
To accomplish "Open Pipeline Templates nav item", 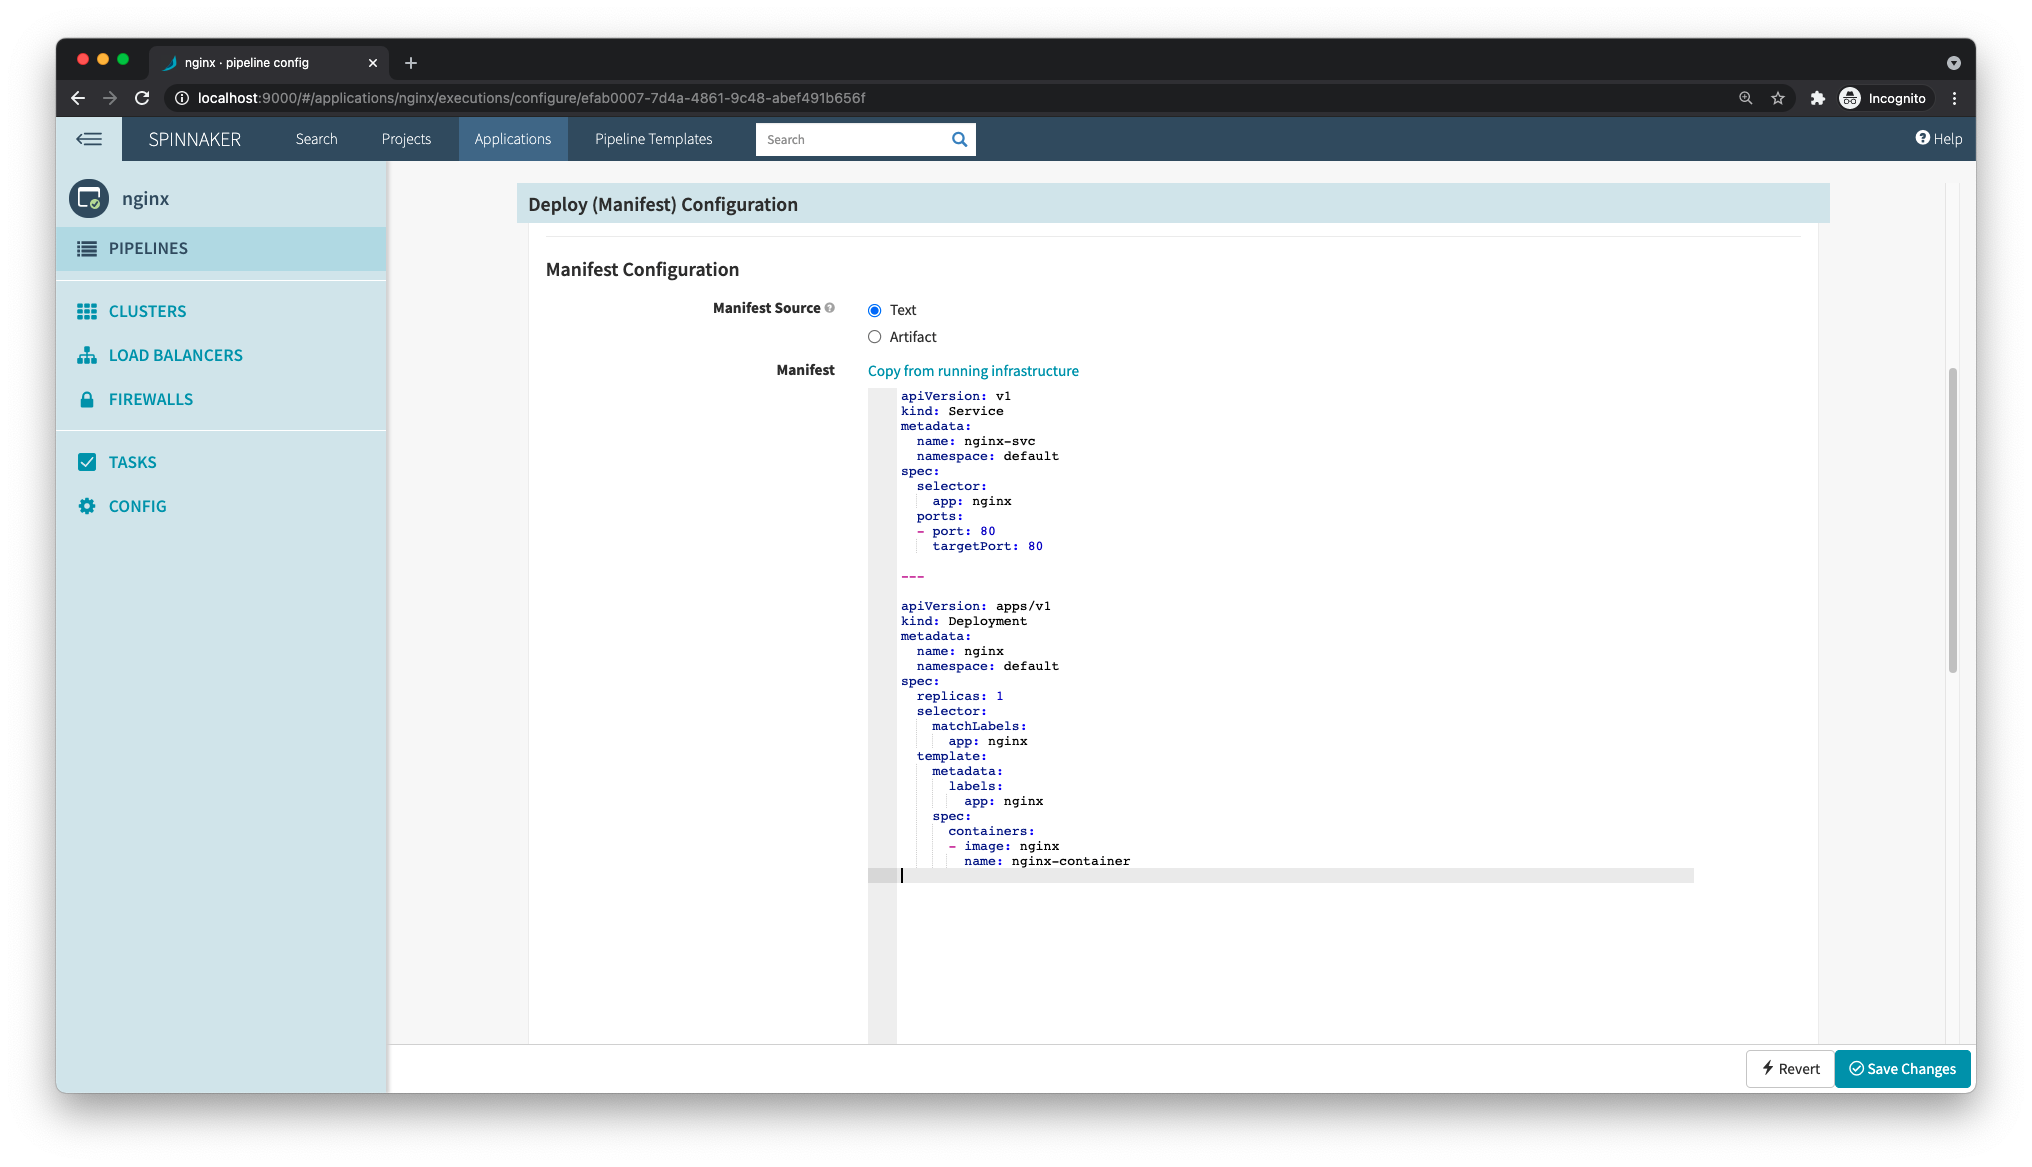I will [x=654, y=139].
